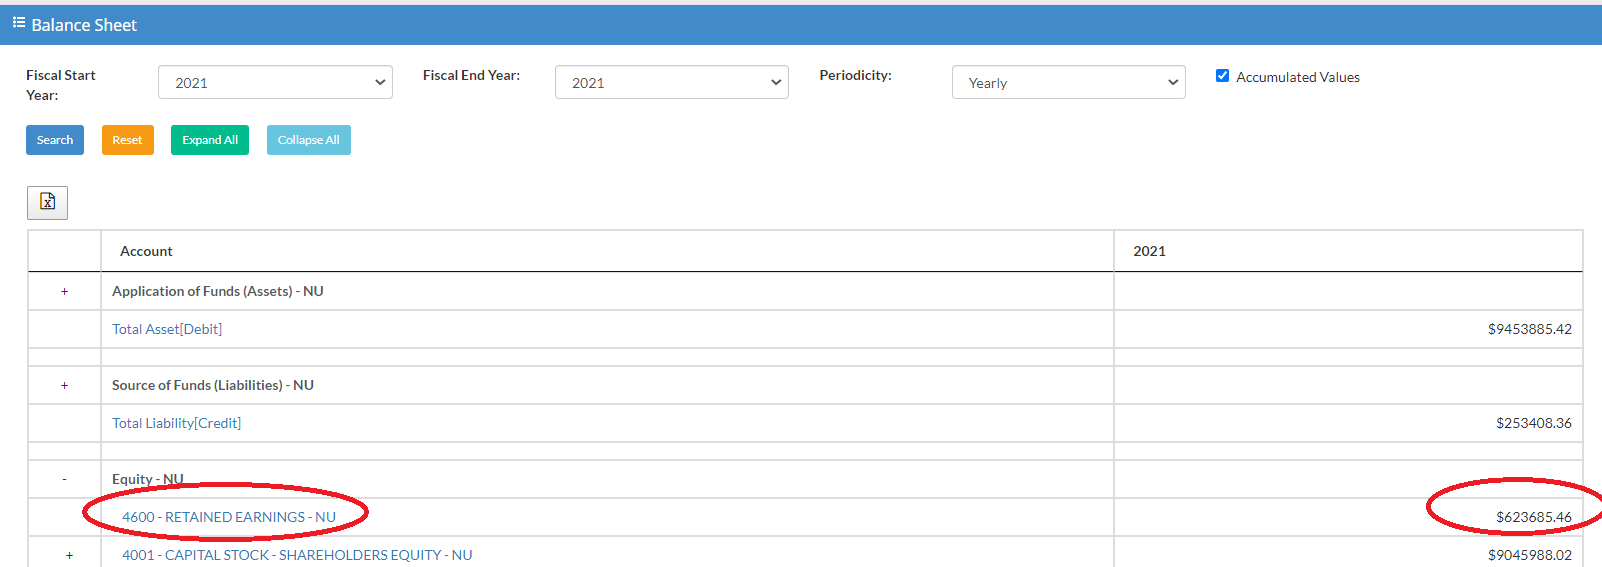This screenshot has width=1602, height=567.
Task: Collapse the Equity - NU row
Action: point(65,479)
